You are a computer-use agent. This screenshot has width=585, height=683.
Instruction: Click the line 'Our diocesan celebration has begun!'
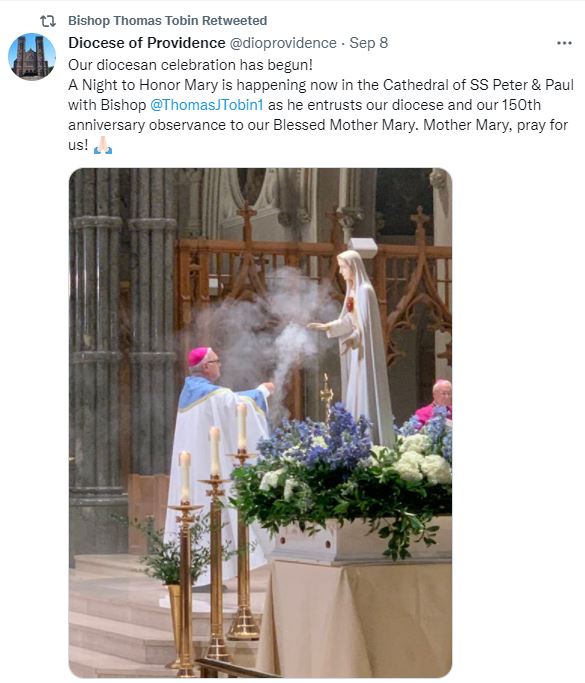(x=190, y=65)
